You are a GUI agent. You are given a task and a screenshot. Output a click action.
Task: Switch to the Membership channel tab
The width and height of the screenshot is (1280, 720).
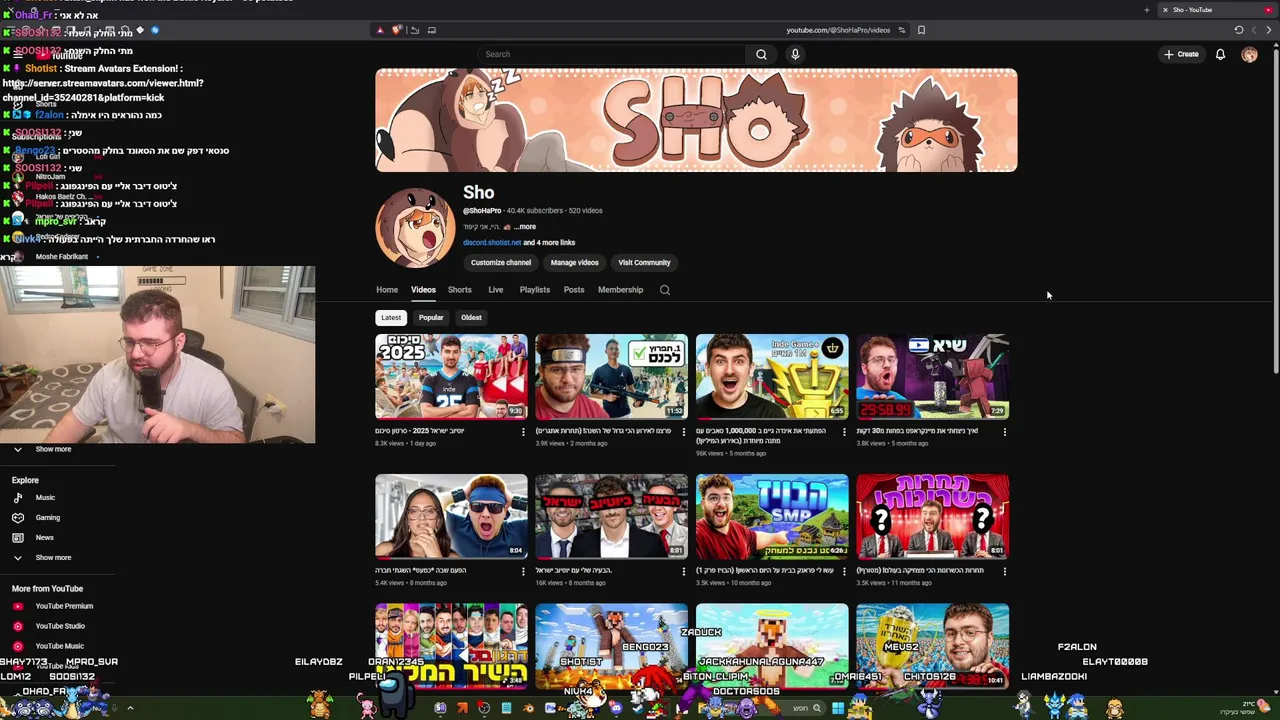pyautogui.click(x=620, y=290)
